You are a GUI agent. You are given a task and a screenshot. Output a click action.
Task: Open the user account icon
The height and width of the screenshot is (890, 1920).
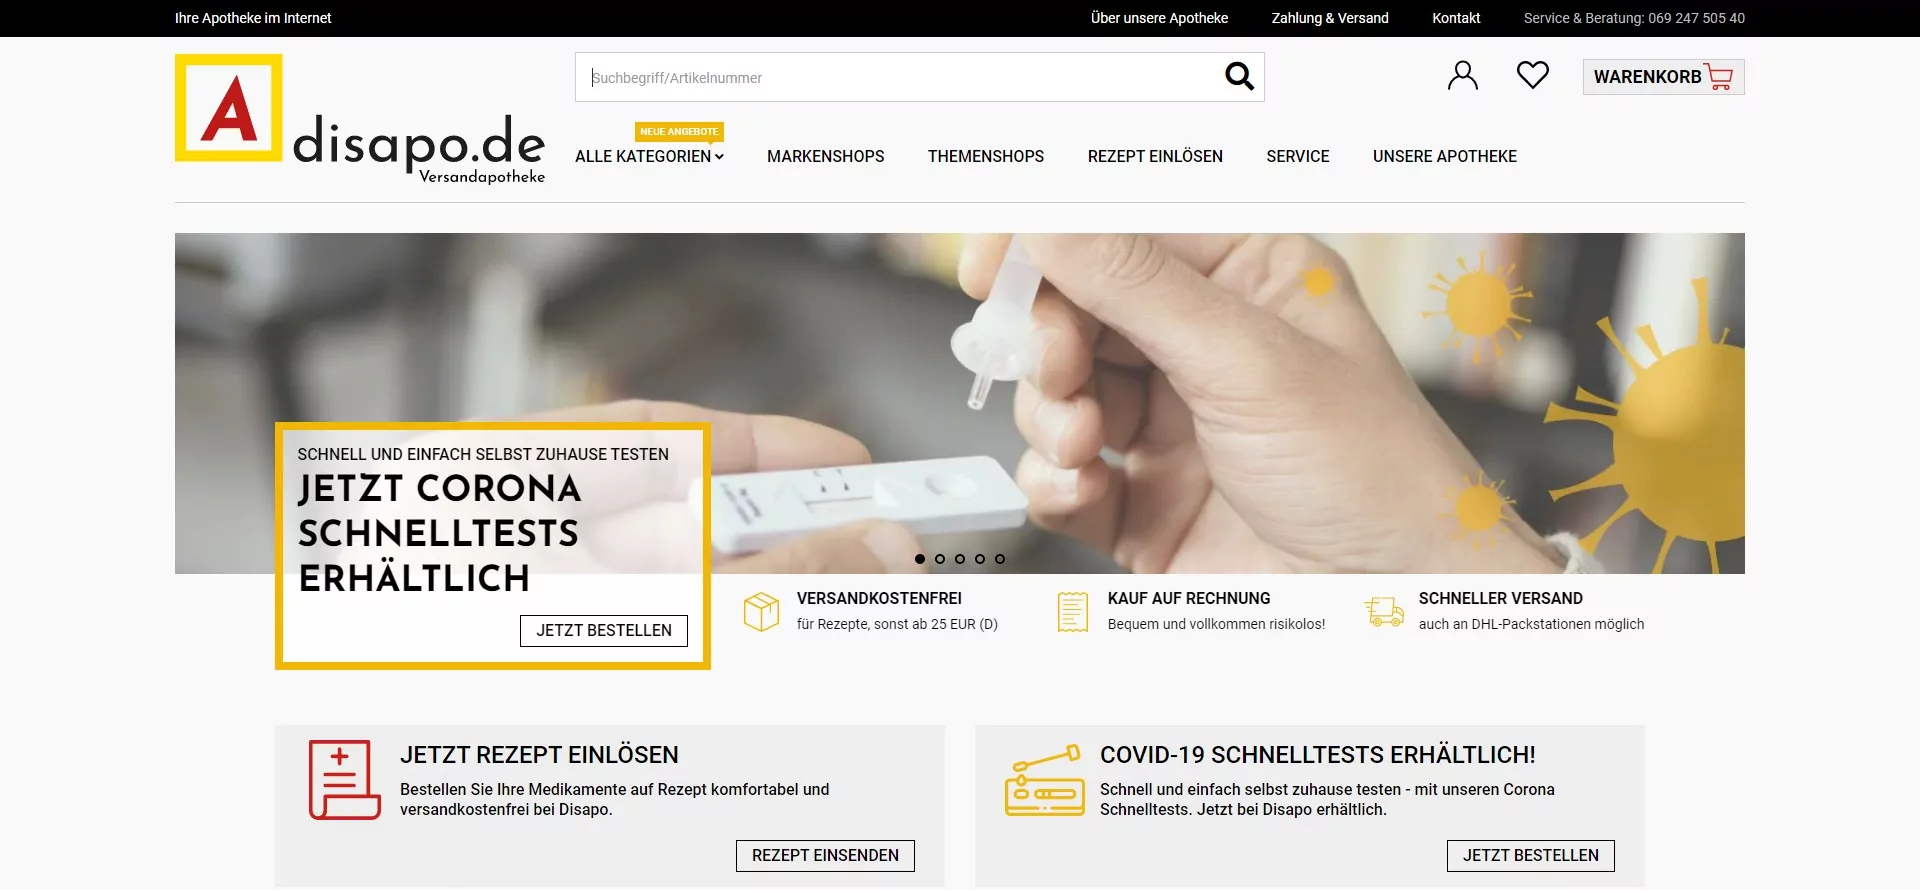(x=1462, y=76)
